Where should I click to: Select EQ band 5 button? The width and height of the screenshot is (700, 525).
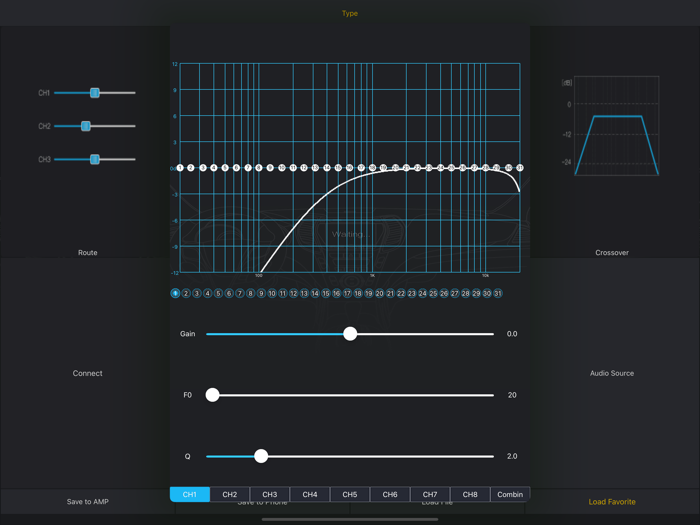pyautogui.click(x=218, y=293)
